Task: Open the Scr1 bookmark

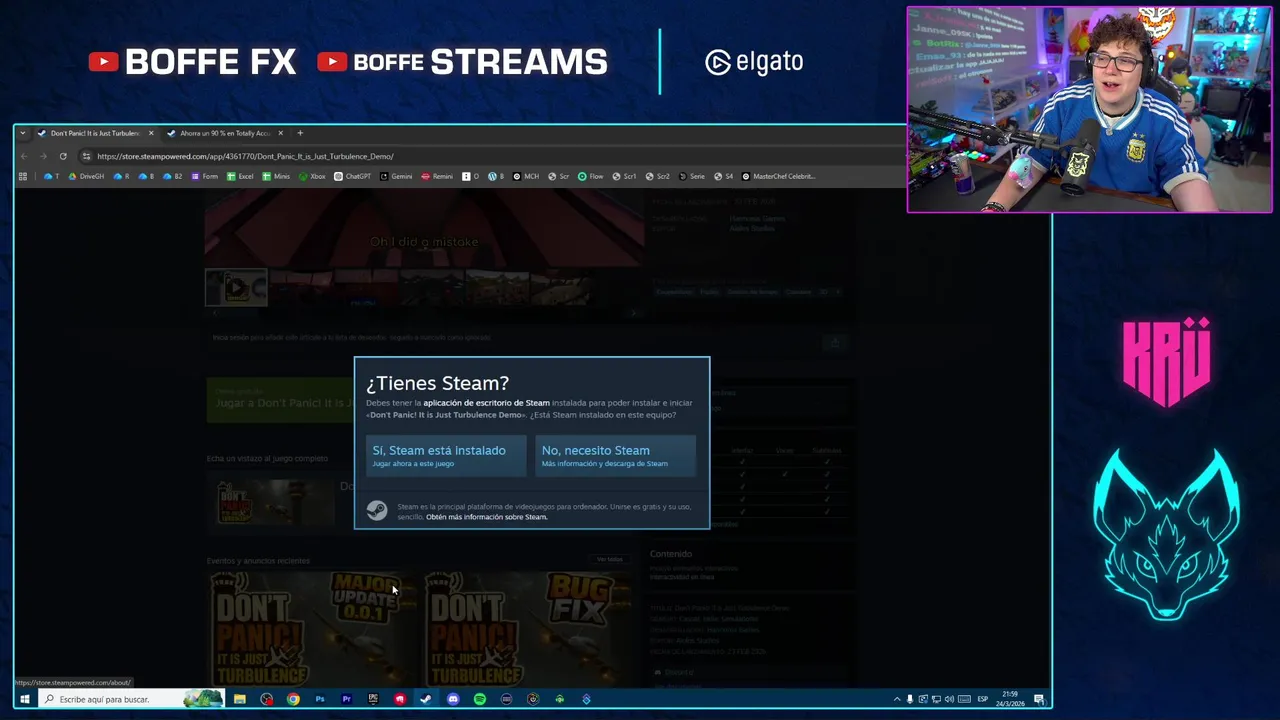Action: point(624,176)
